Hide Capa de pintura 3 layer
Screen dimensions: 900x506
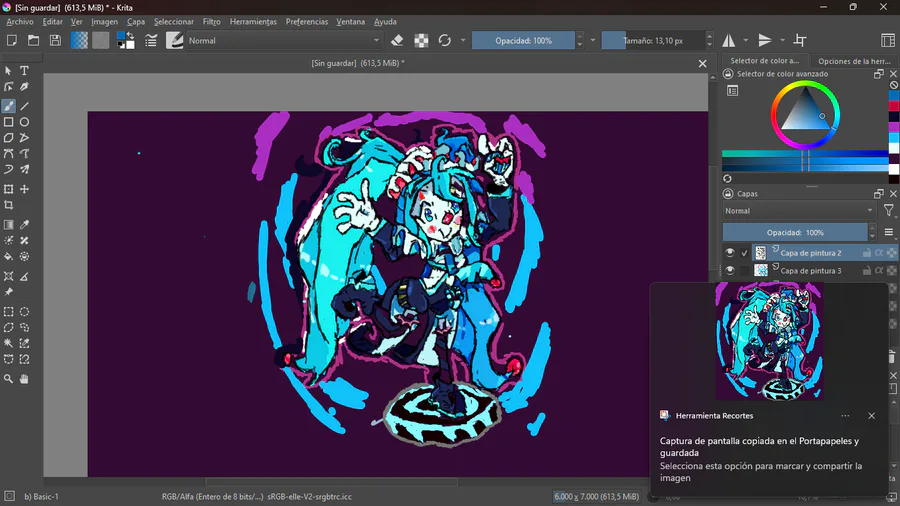click(730, 270)
